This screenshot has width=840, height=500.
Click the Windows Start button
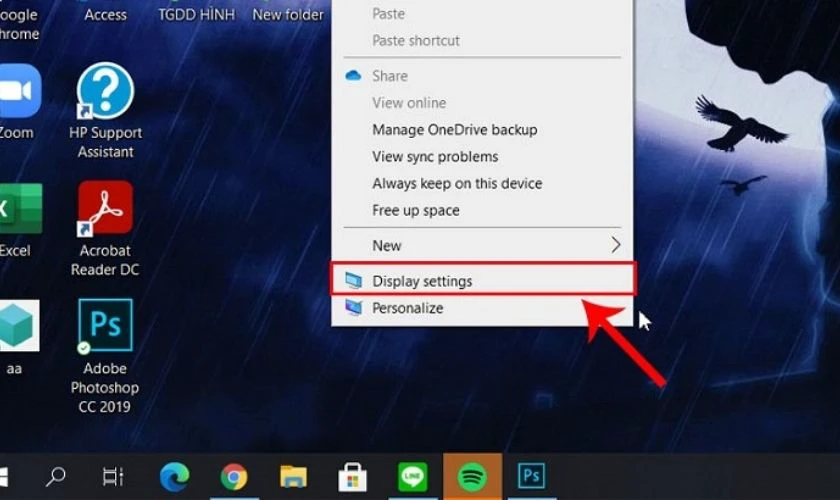[3, 476]
